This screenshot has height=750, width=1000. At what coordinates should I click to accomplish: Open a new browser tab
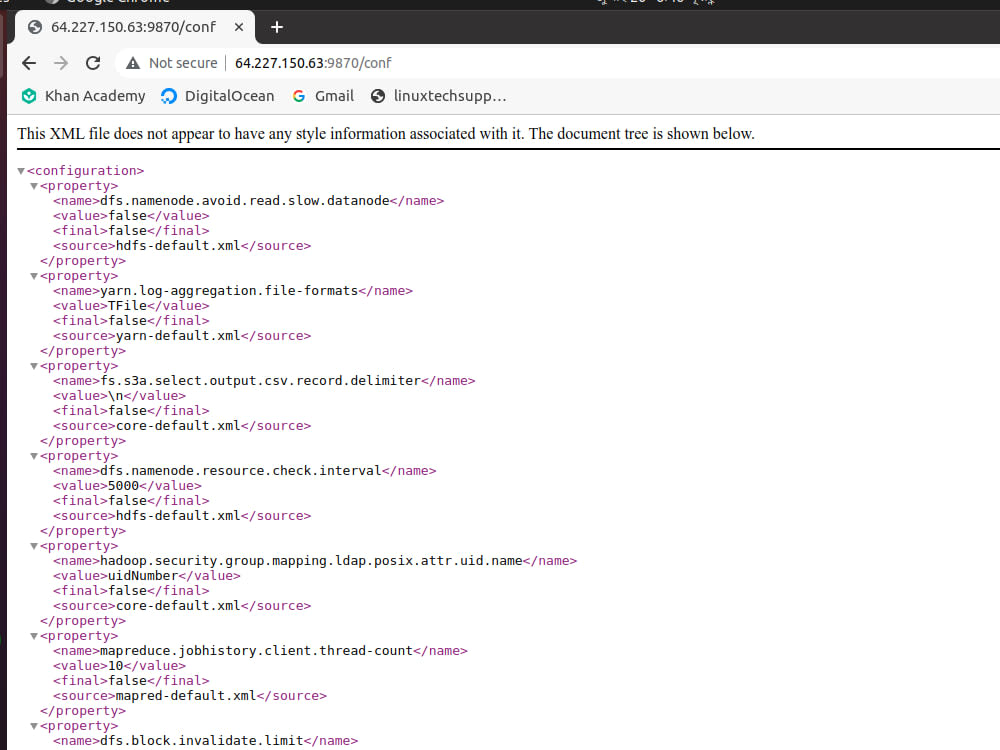(277, 27)
